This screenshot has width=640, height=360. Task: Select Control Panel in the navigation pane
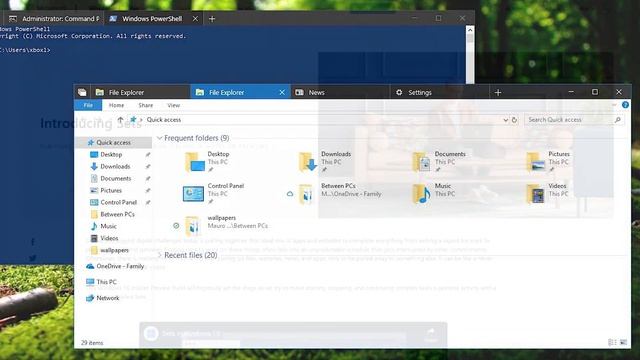118,202
